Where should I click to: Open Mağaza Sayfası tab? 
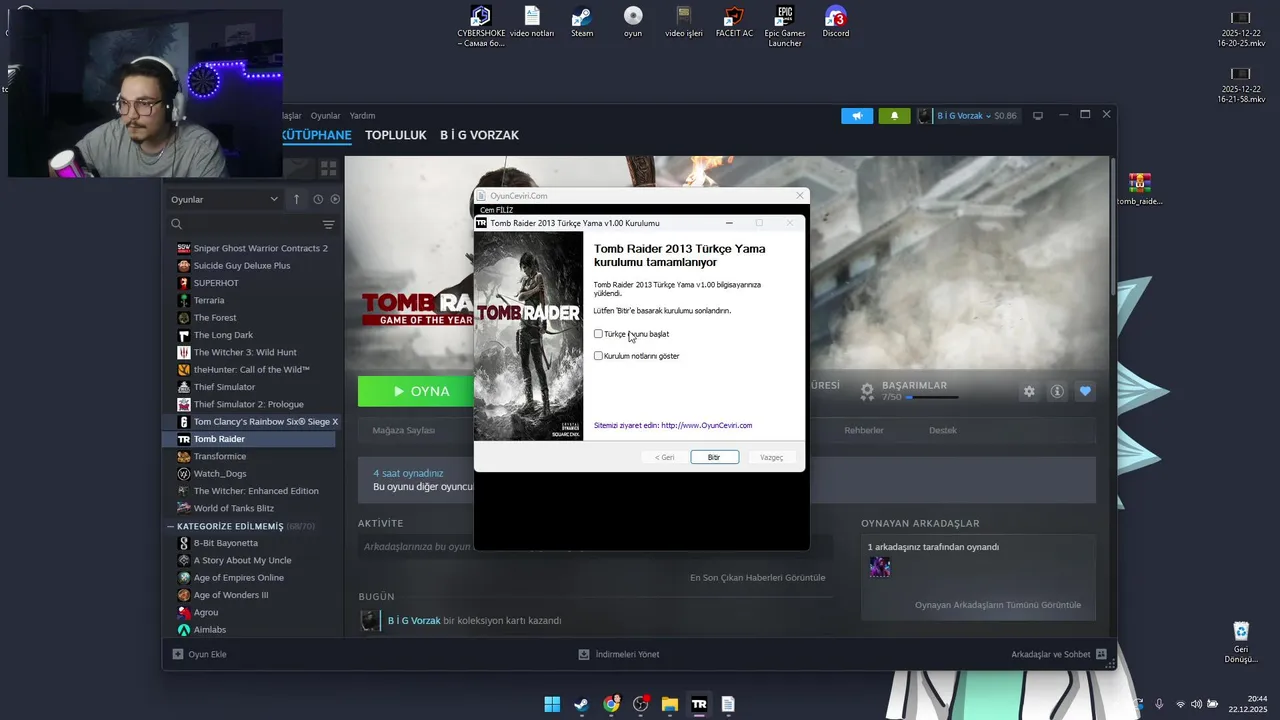404,430
